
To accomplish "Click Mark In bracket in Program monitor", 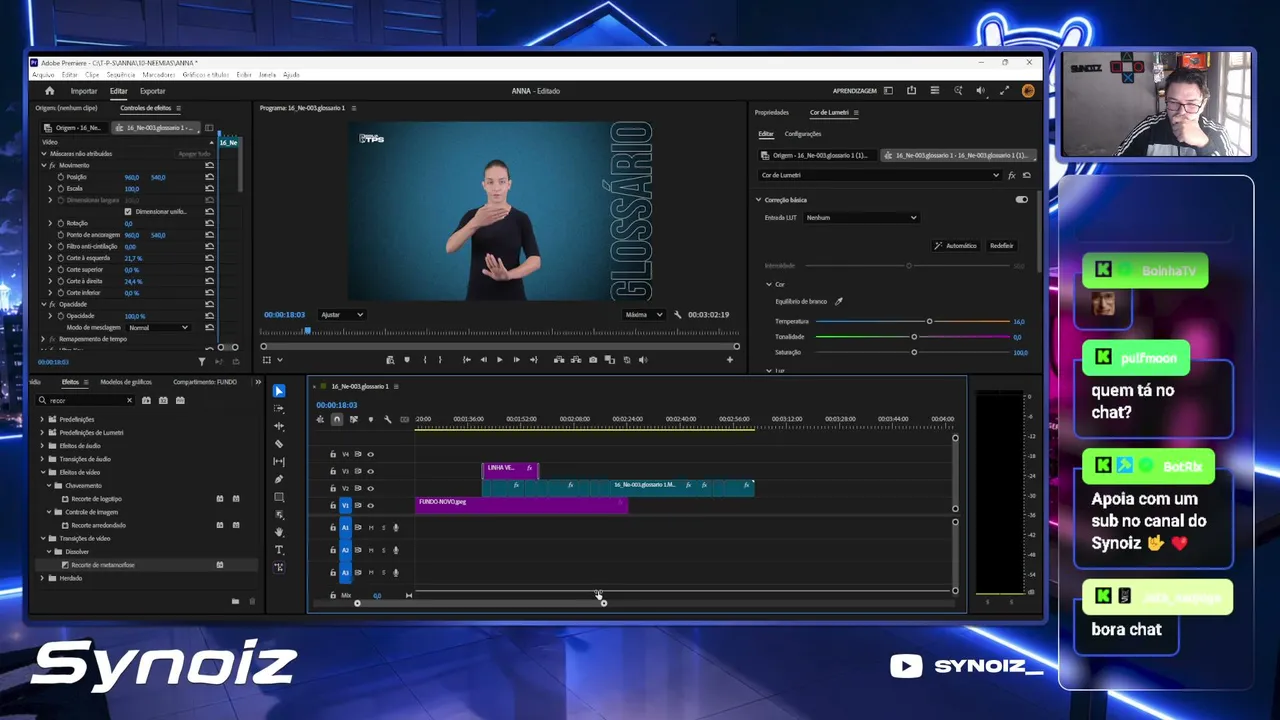I will tap(425, 360).
